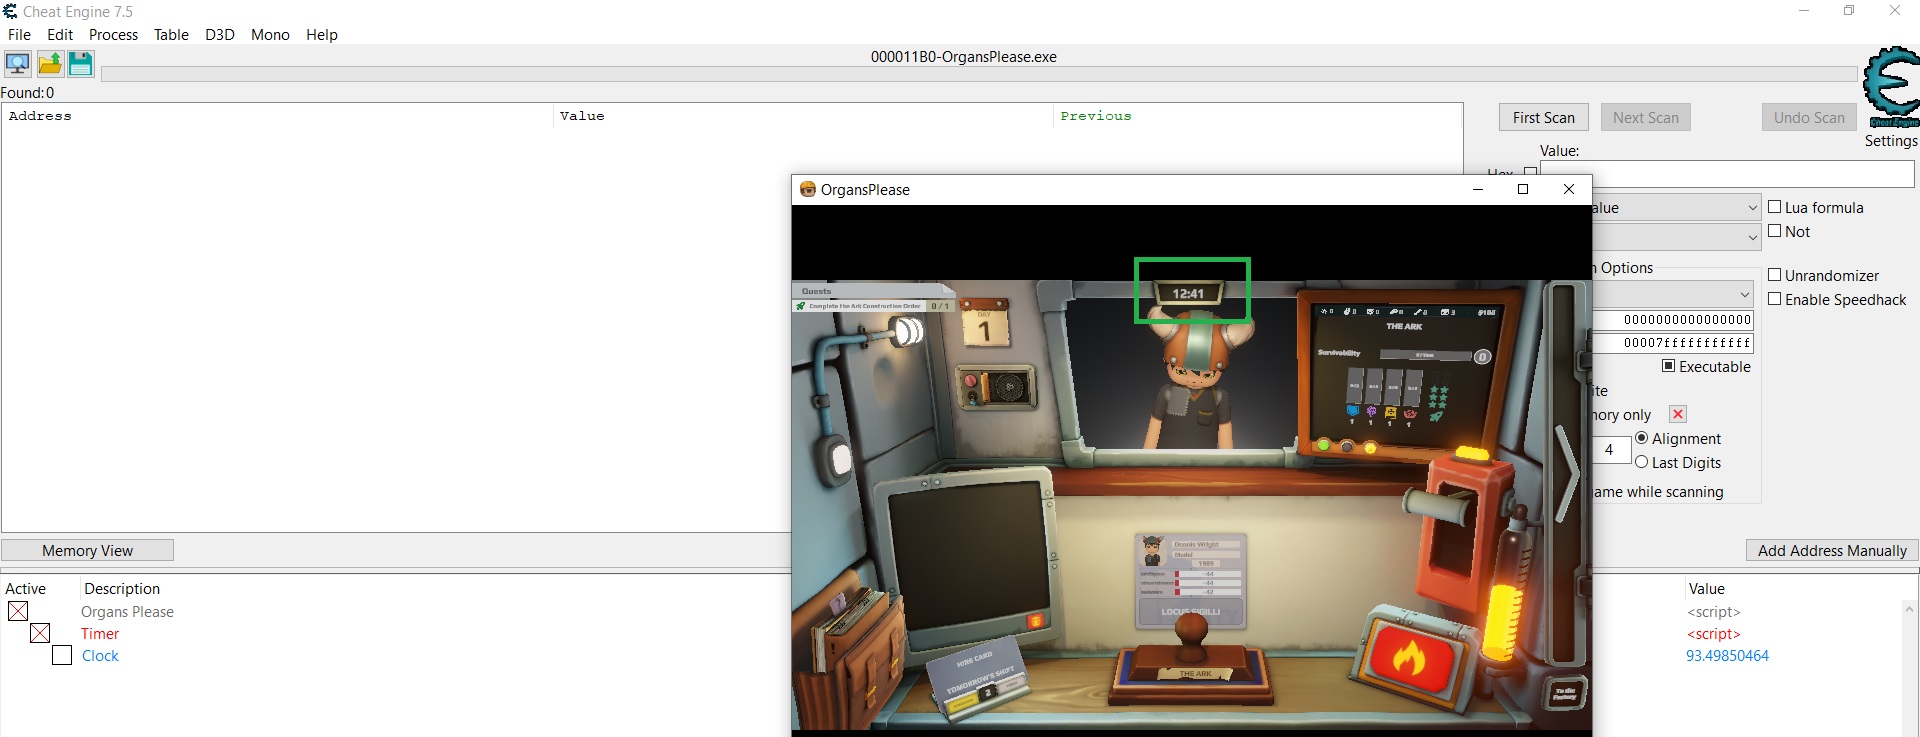Open Memory View
Image resolution: width=1920 pixels, height=737 pixels.
coord(87,550)
